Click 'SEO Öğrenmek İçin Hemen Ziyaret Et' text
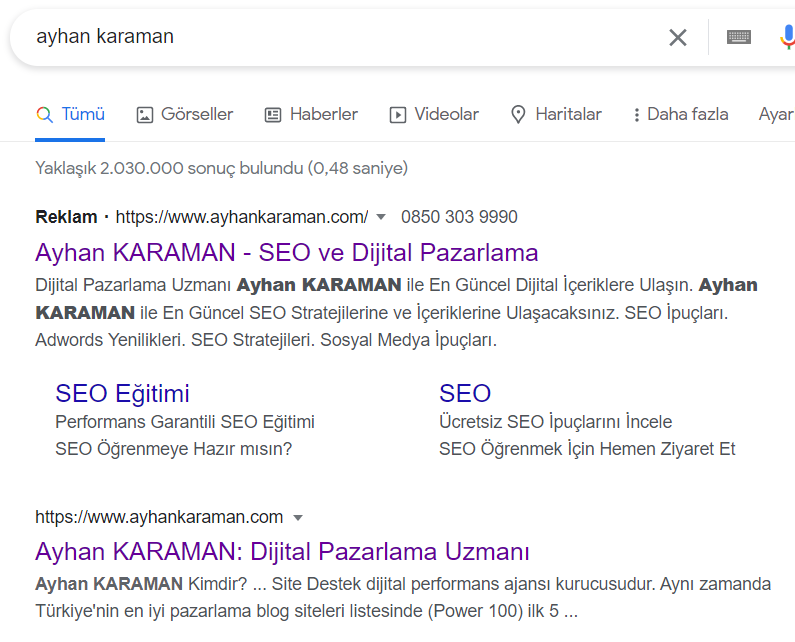795x642 pixels. coord(587,449)
